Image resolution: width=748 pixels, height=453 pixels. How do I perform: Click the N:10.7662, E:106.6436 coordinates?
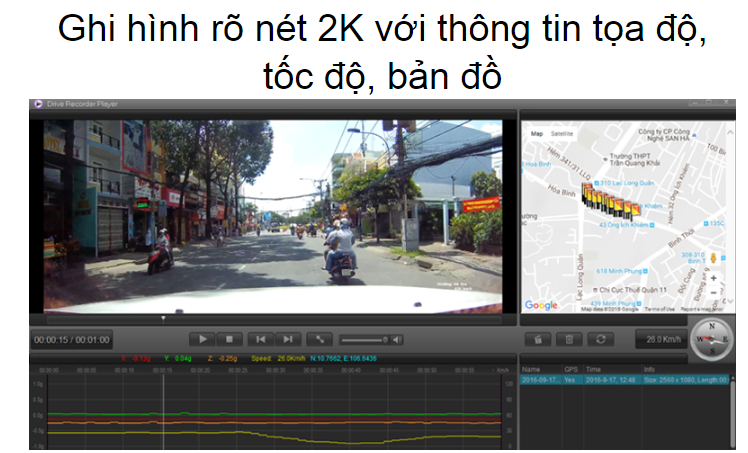pos(343,359)
